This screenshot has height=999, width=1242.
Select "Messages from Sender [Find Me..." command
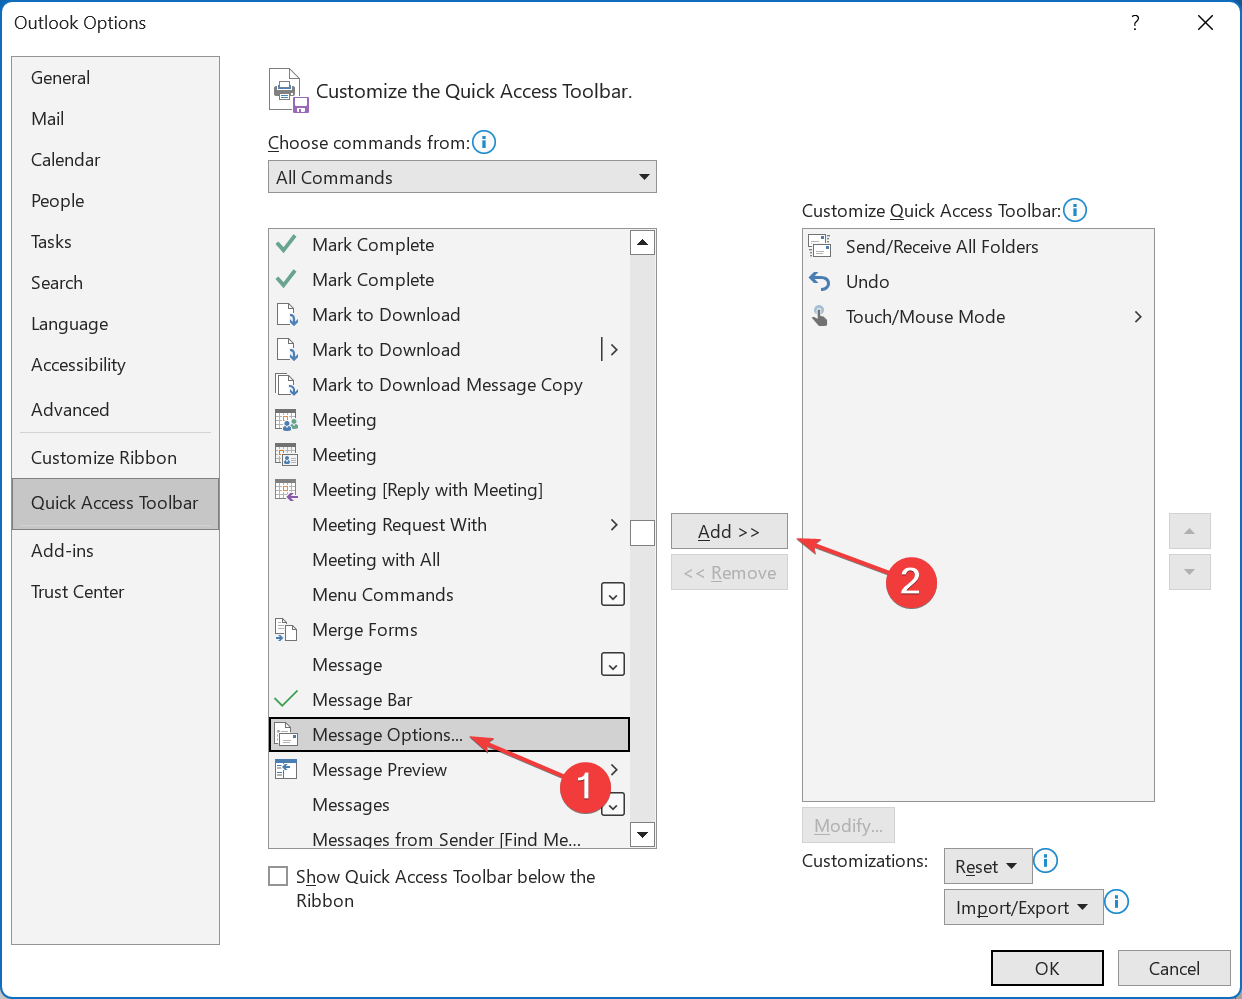coord(449,836)
